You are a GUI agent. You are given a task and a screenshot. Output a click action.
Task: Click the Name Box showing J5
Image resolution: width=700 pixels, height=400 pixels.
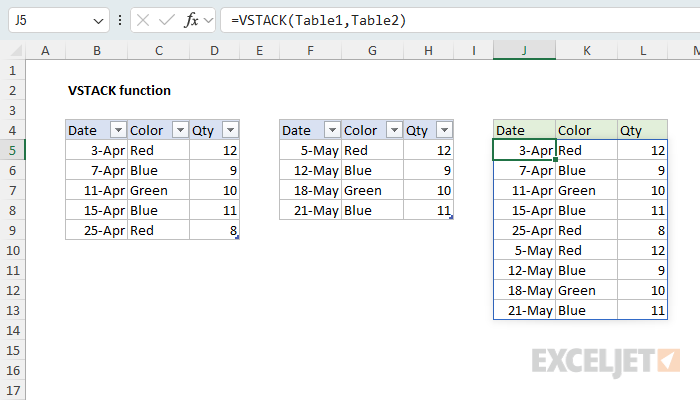[59, 20]
